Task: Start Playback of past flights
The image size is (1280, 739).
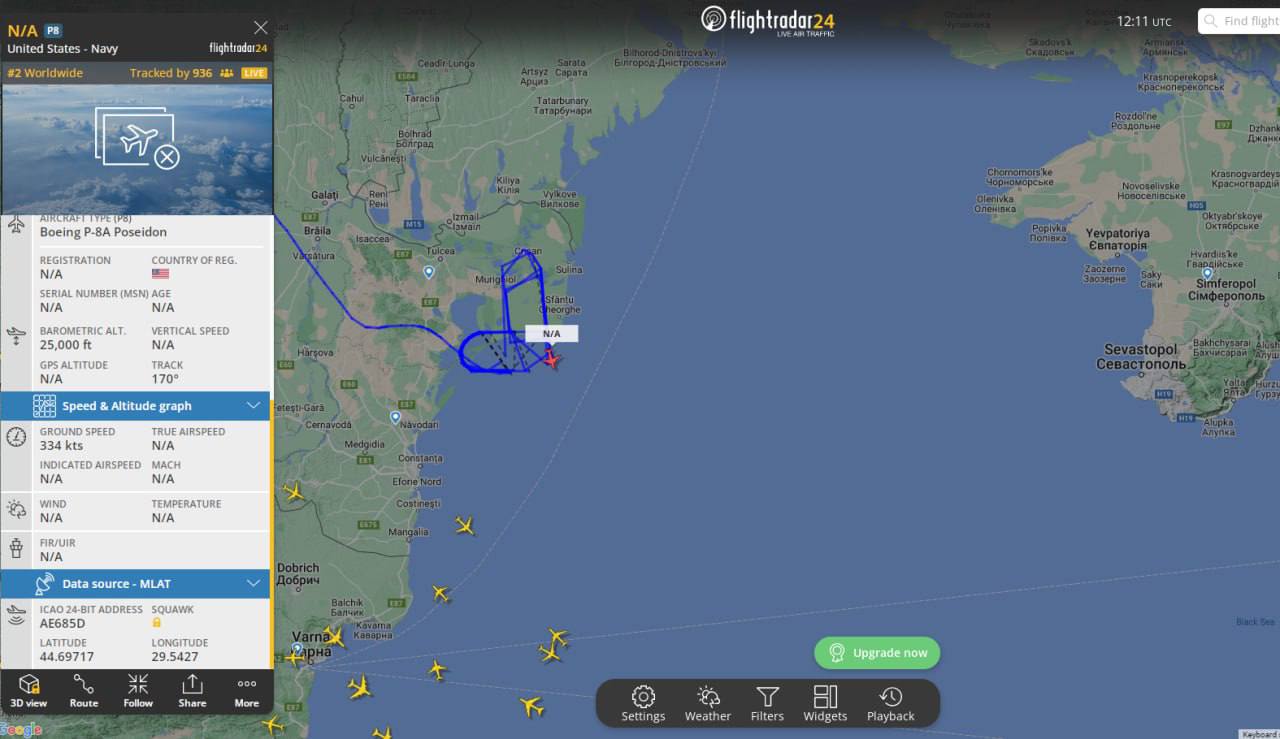Action: coord(890,703)
